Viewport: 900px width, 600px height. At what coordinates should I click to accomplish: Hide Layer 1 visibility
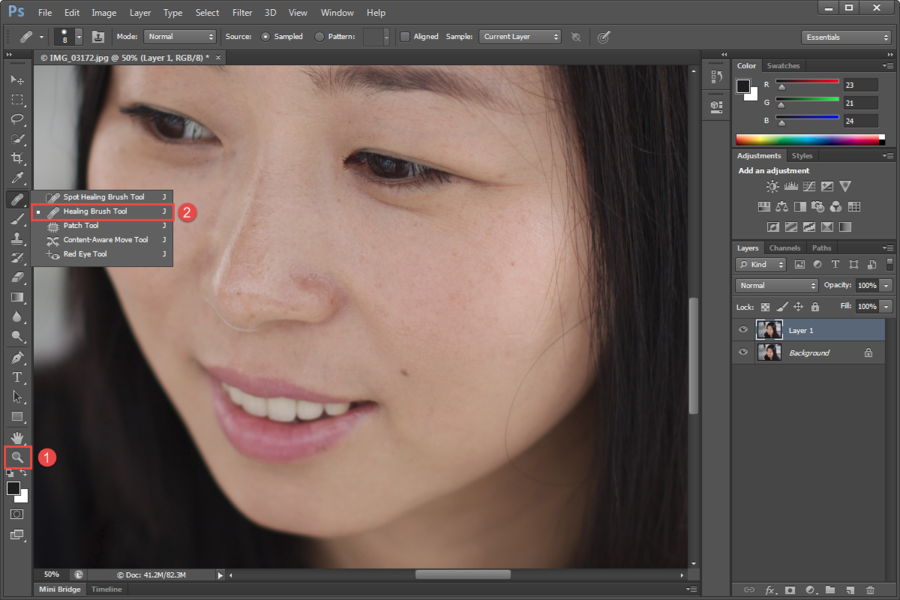coord(743,330)
